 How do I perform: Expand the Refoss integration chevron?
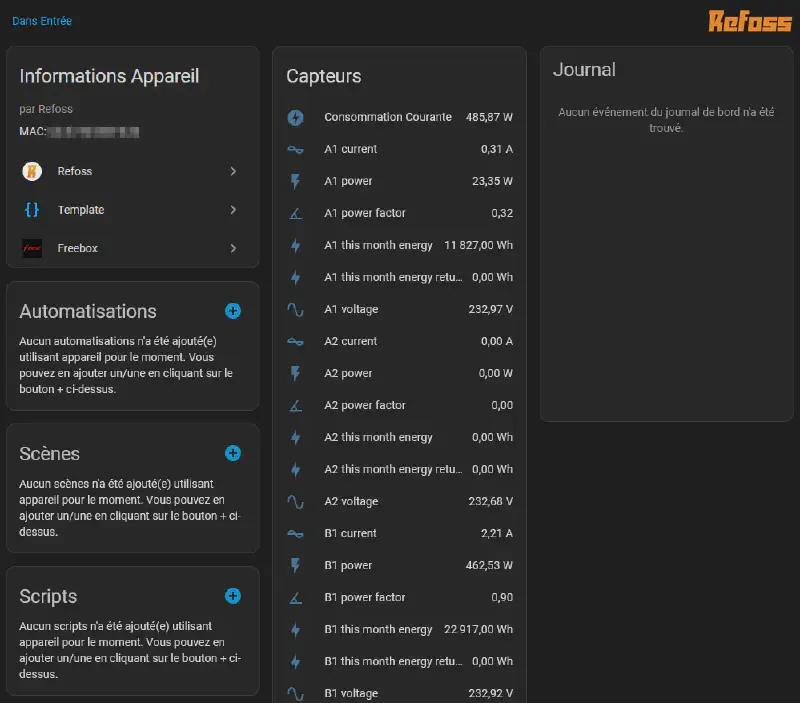point(233,171)
